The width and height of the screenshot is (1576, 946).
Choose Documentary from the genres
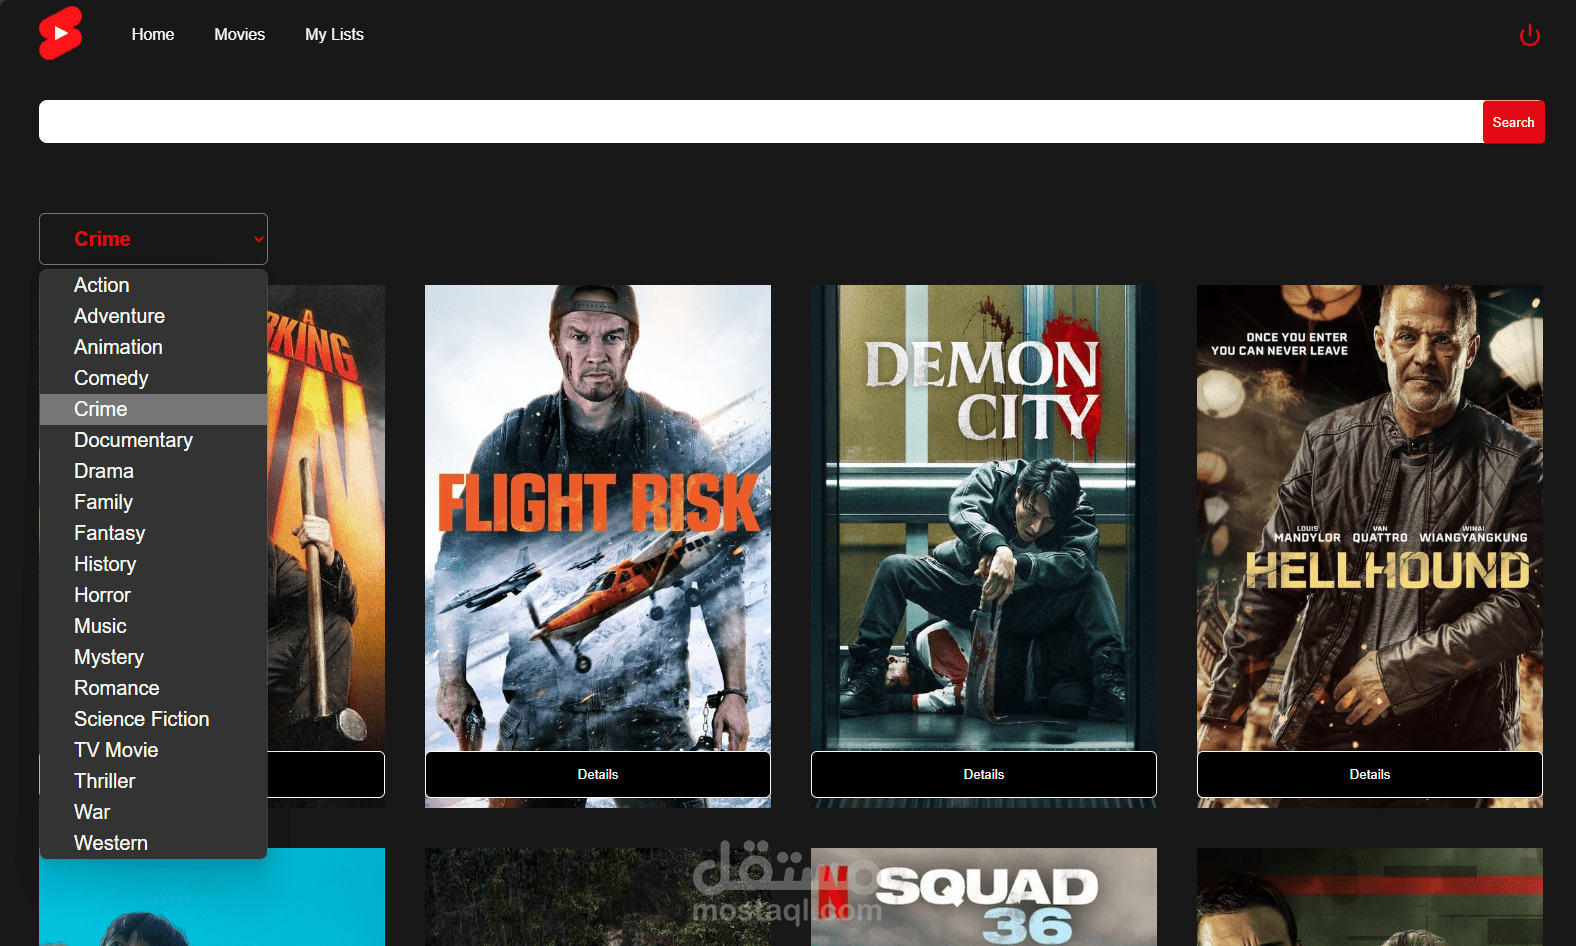[153, 440]
